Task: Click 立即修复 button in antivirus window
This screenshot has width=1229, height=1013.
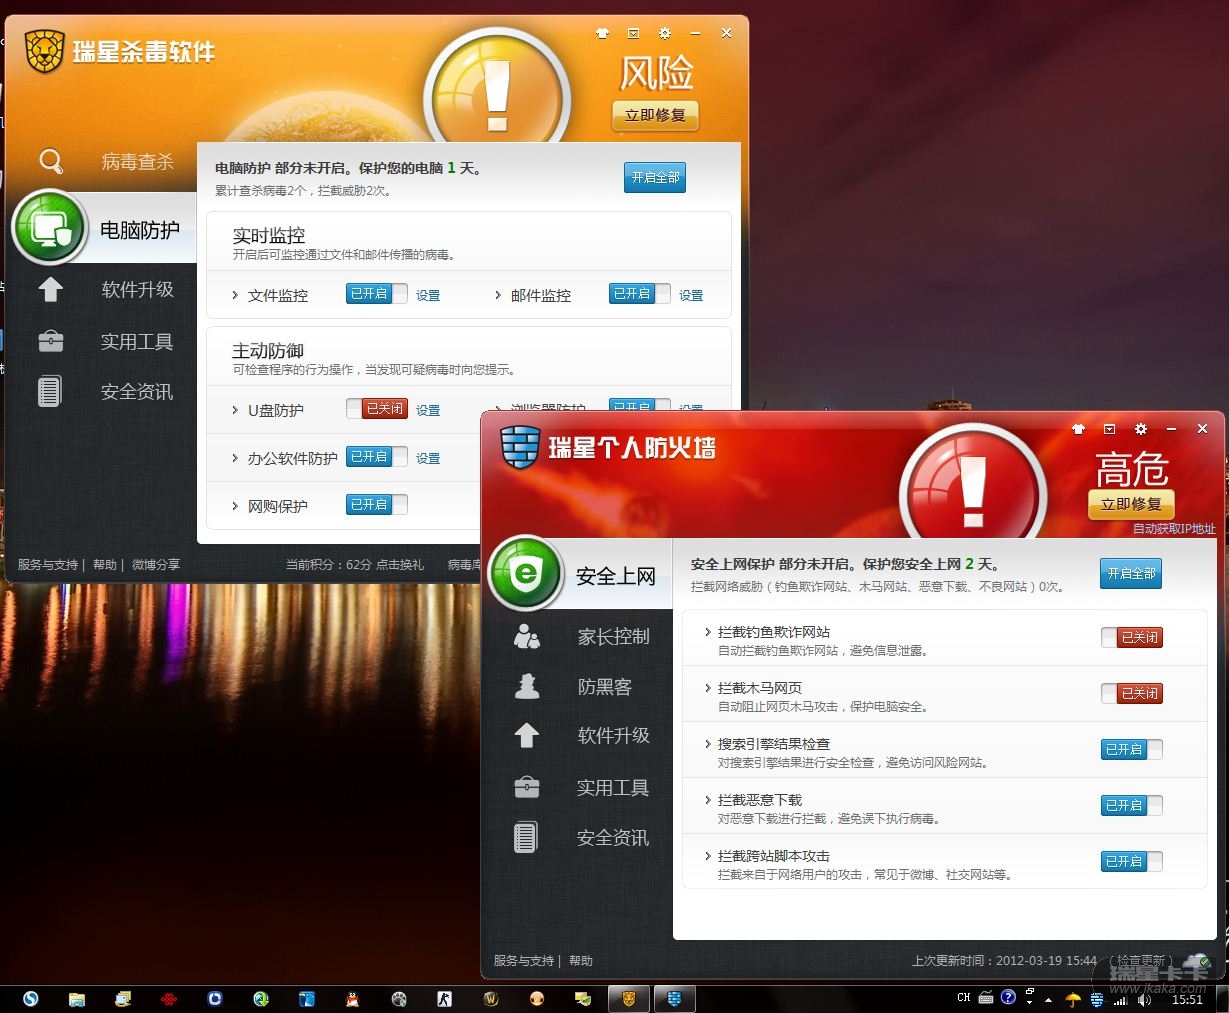Action: tap(655, 115)
